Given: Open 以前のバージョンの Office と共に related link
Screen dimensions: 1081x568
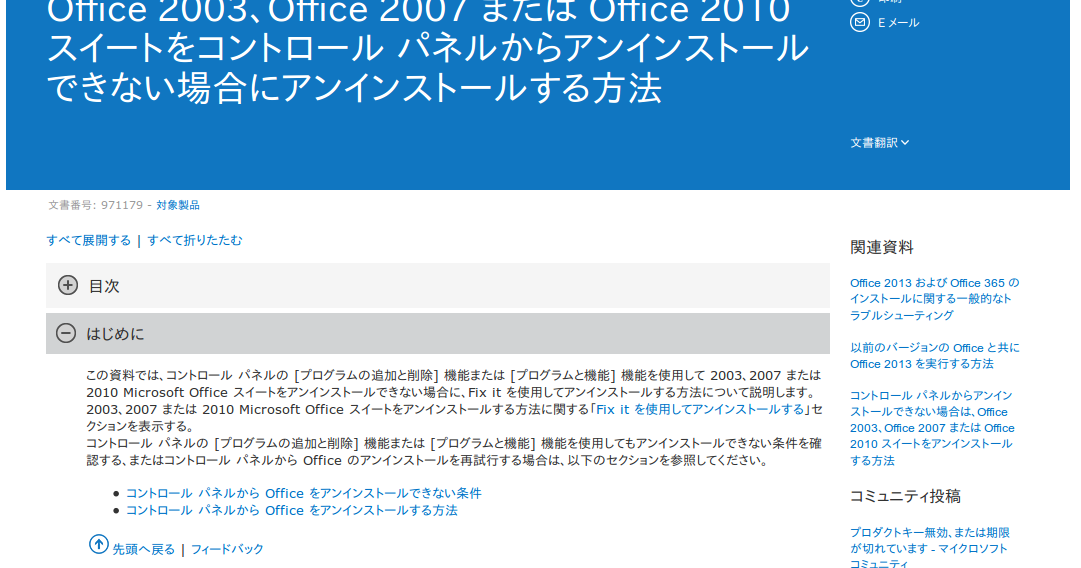Looking at the screenshot, I should (x=934, y=356).
